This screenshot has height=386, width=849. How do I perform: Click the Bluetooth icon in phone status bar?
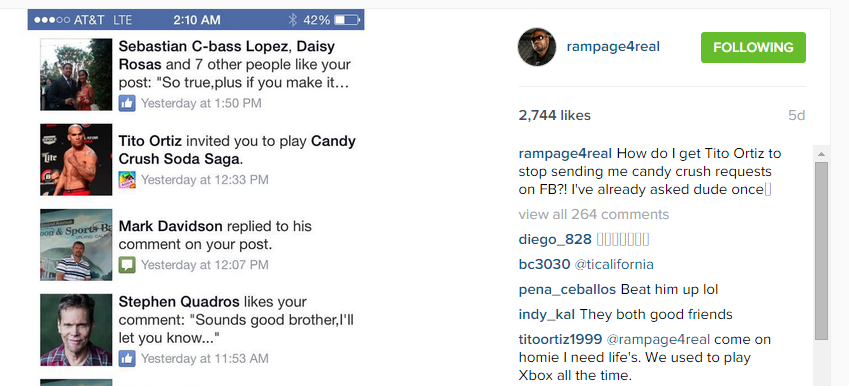(x=292, y=20)
